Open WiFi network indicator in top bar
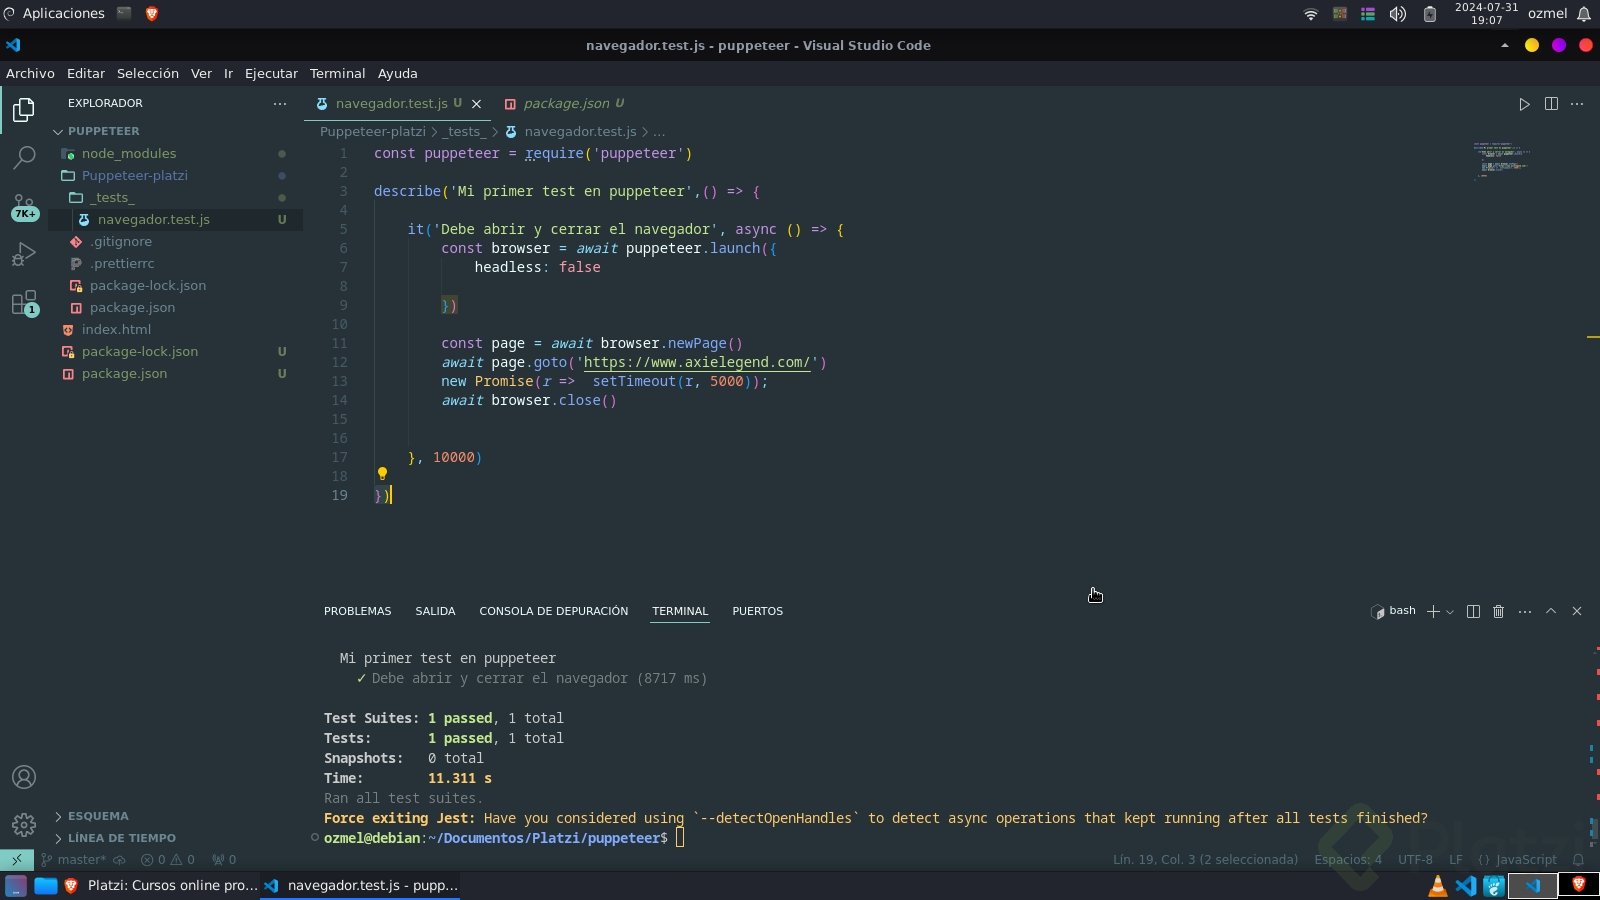This screenshot has height=900, width=1600. [x=1310, y=14]
